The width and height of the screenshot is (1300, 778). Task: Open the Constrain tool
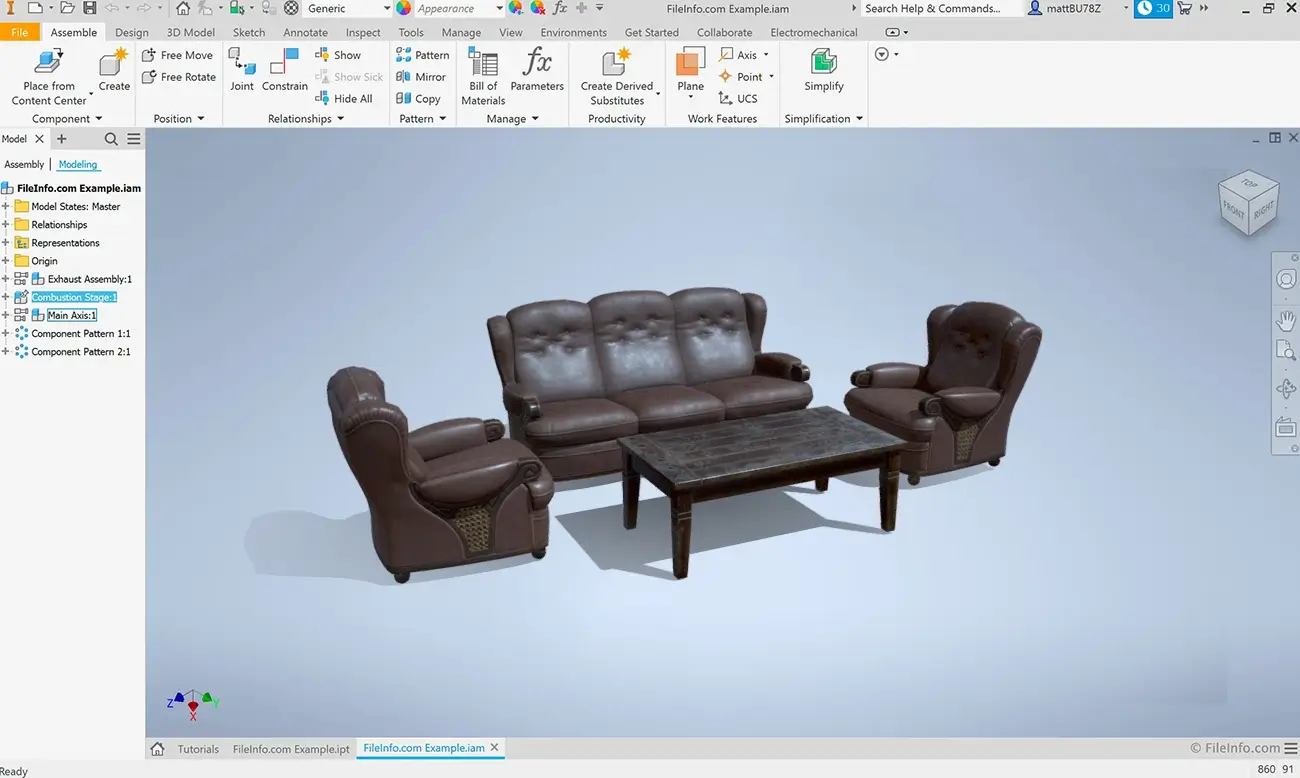(284, 69)
